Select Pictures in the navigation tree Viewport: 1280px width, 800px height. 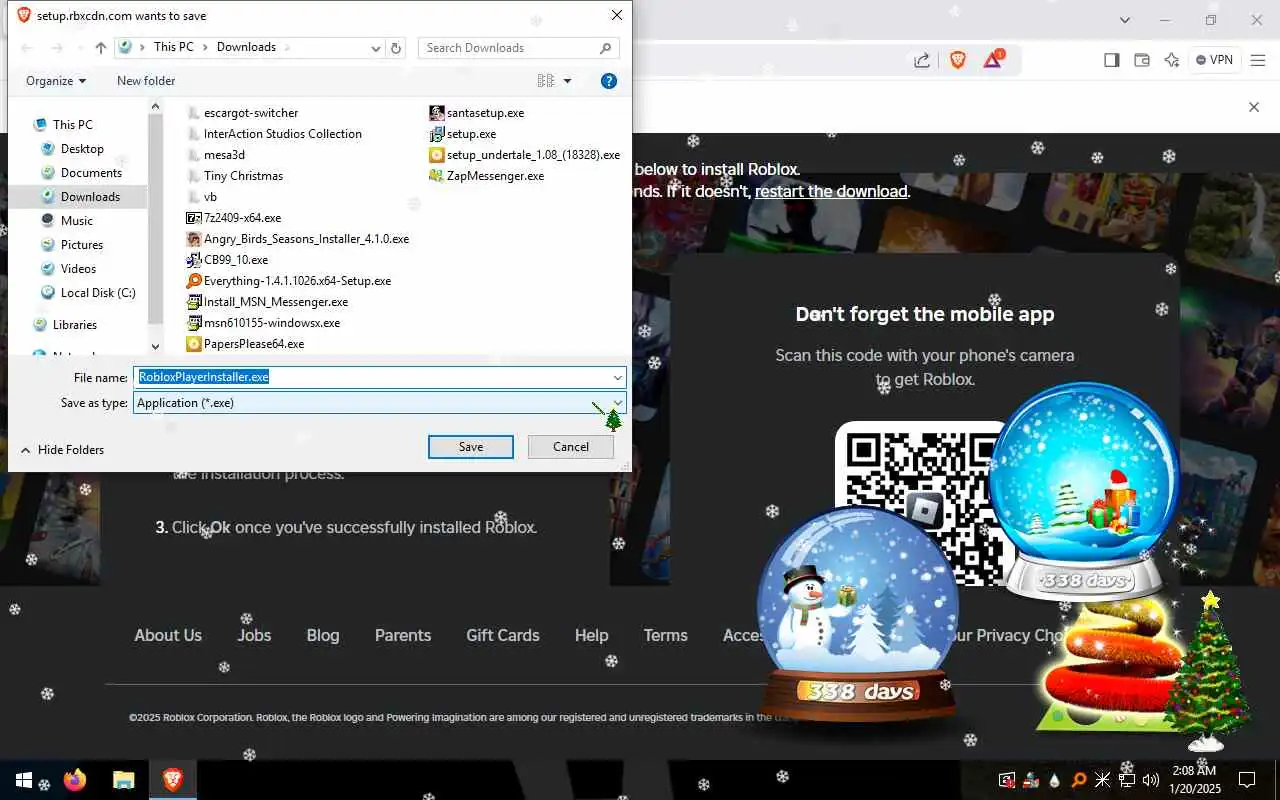pyautogui.click(x=81, y=245)
